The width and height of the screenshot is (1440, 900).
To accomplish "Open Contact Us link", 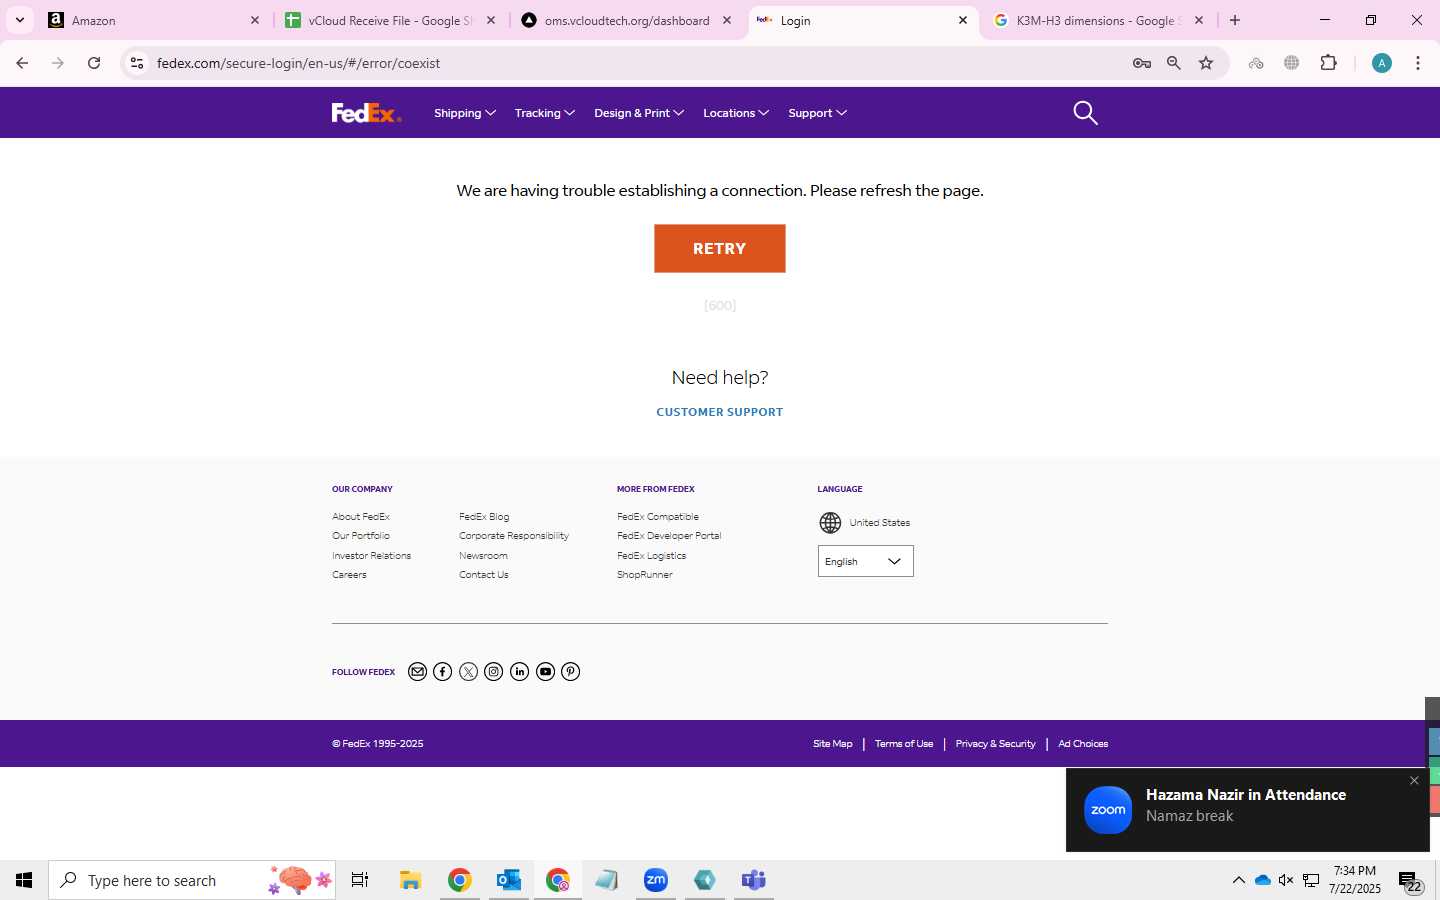I will coord(484,575).
